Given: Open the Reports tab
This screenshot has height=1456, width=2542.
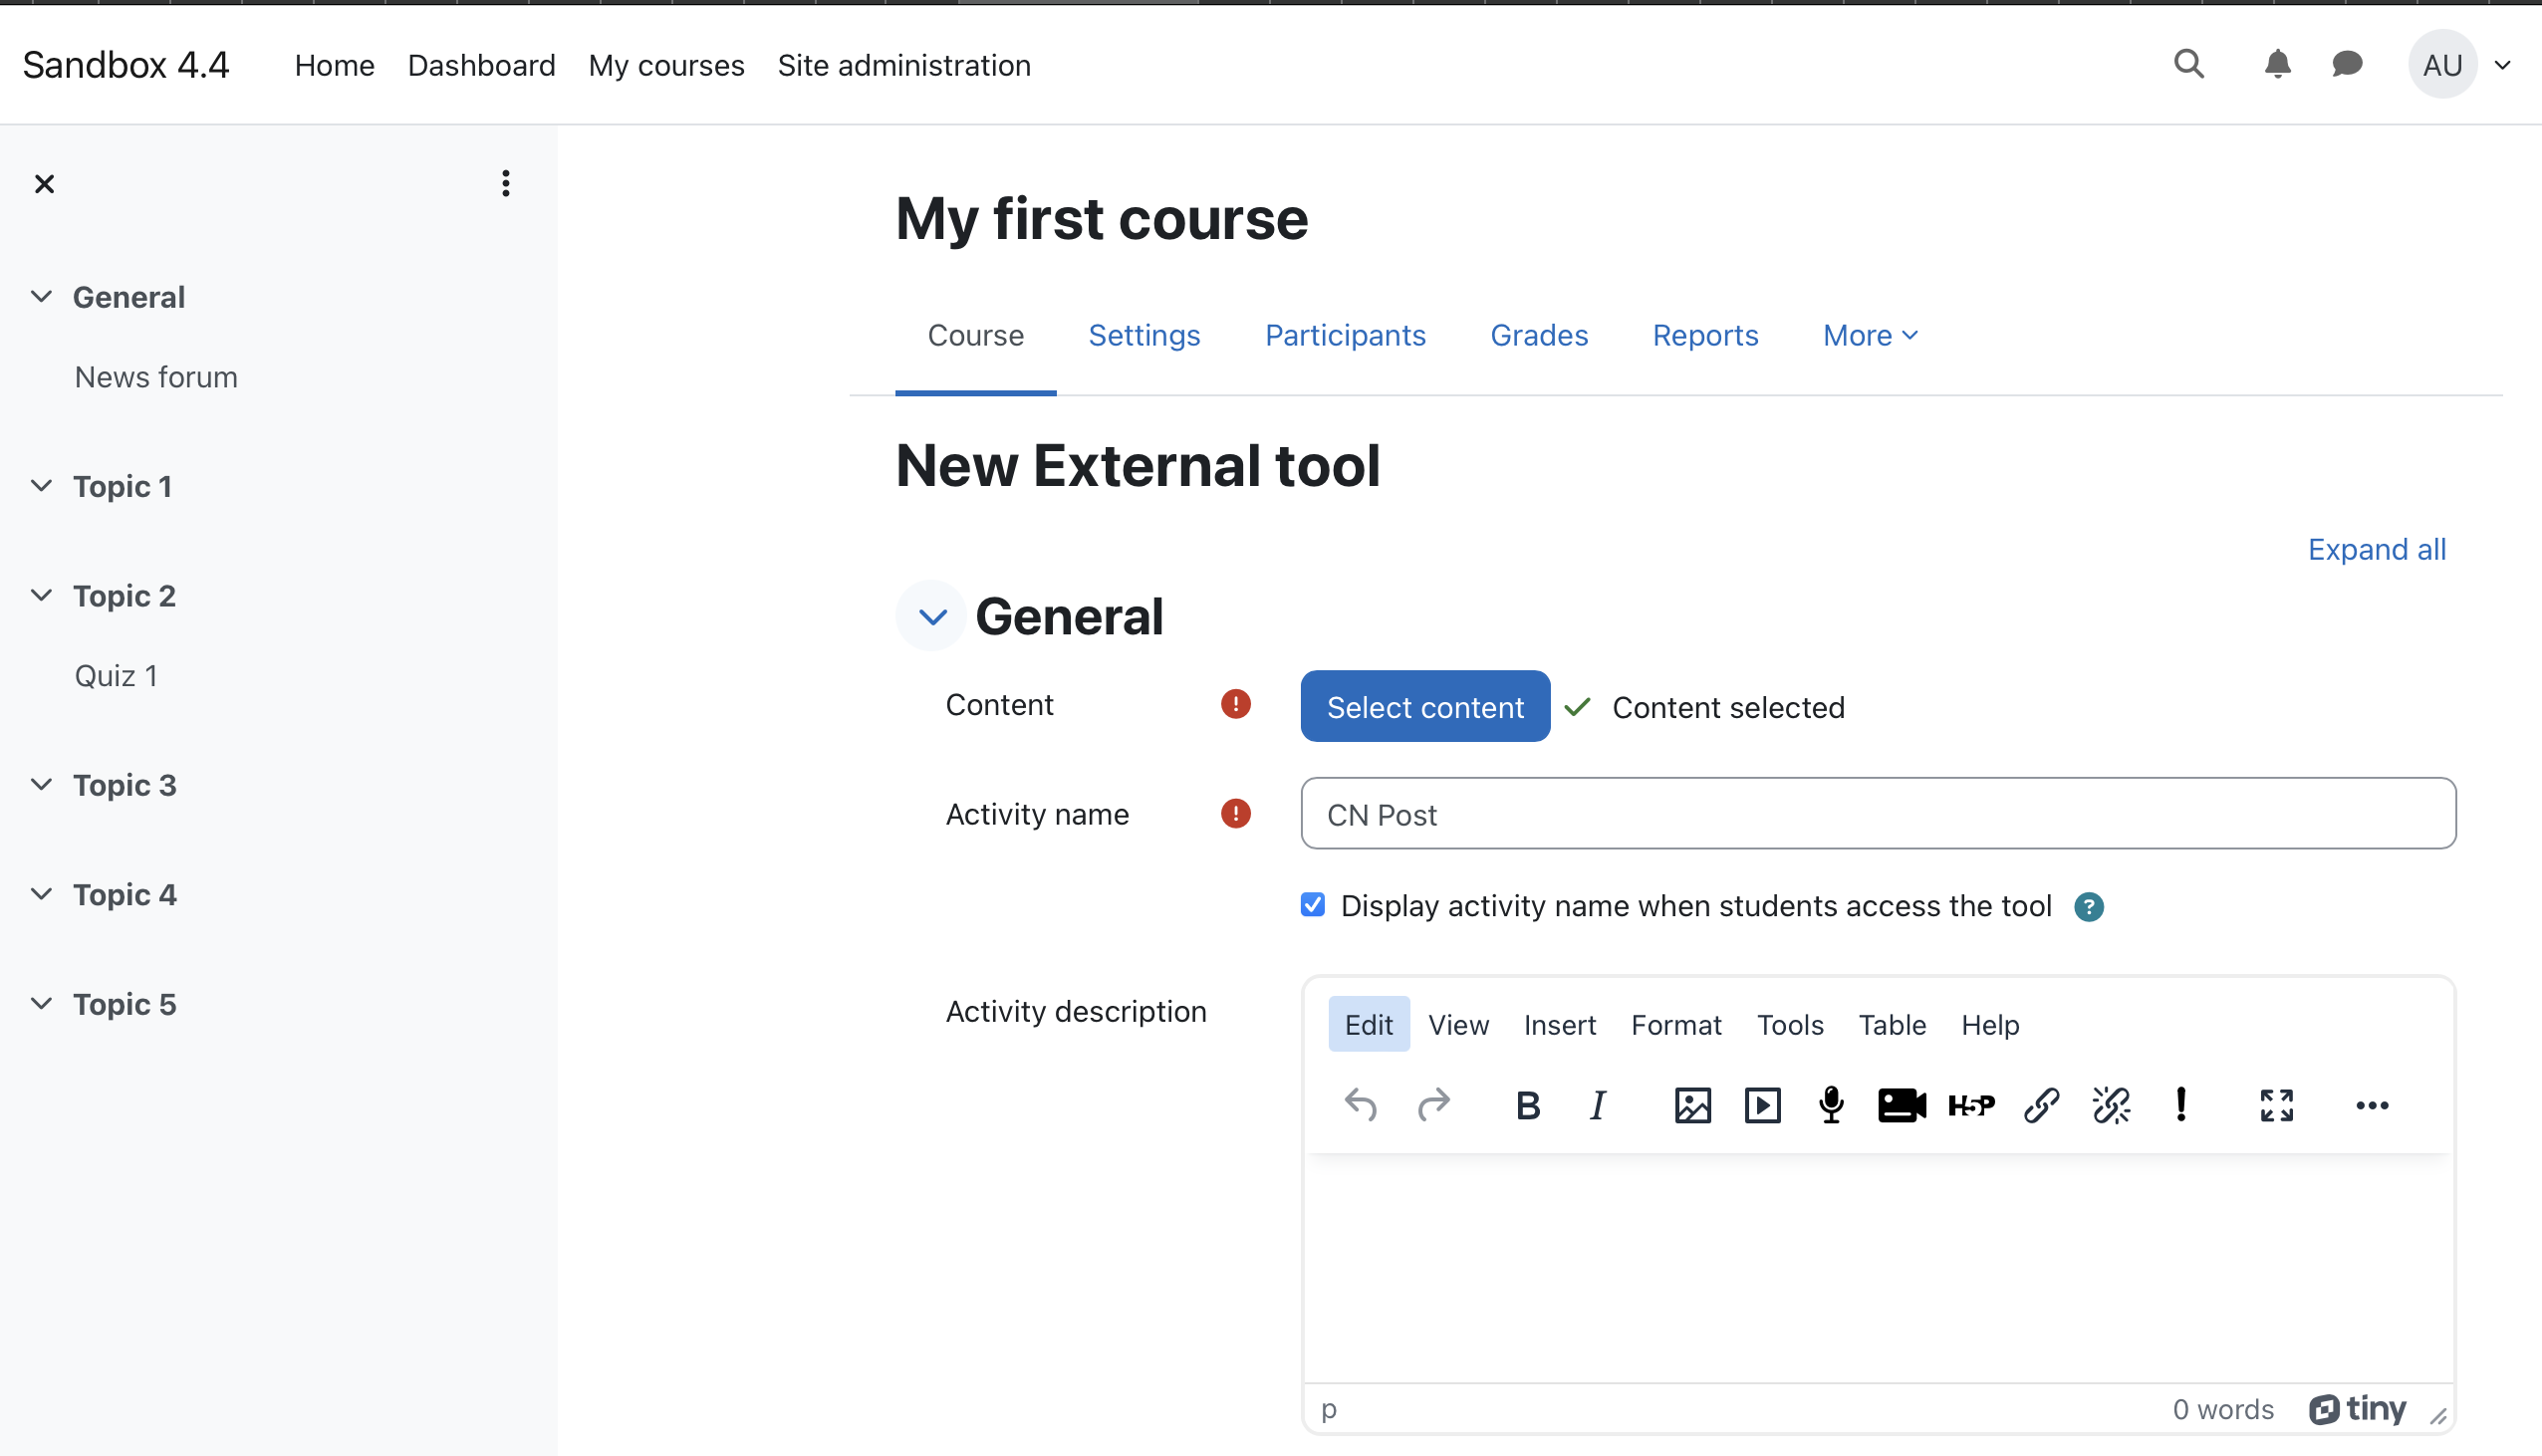Looking at the screenshot, I should [1705, 335].
